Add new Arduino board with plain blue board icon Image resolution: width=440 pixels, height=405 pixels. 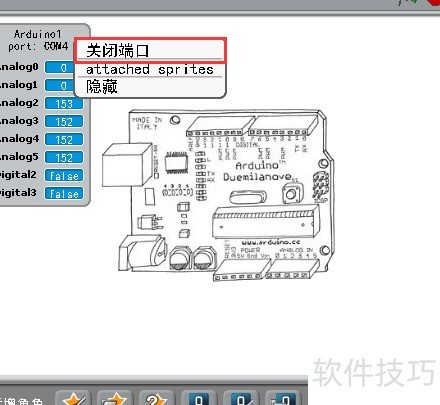pos(198,398)
